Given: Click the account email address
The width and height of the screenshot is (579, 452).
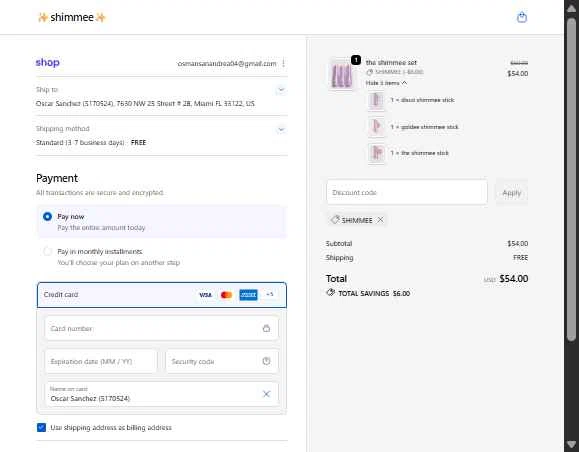Looking at the screenshot, I should tap(227, 64).
